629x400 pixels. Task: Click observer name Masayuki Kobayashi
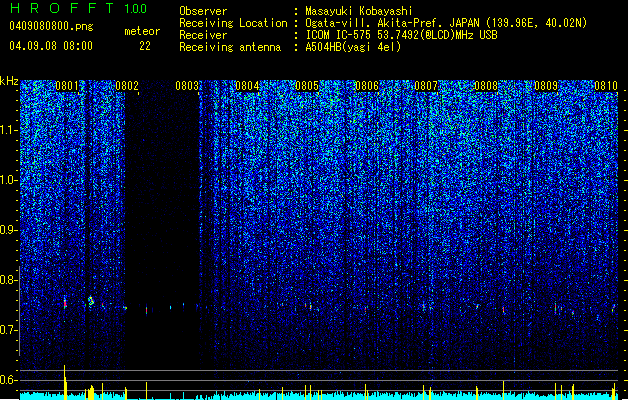[359, 11]
